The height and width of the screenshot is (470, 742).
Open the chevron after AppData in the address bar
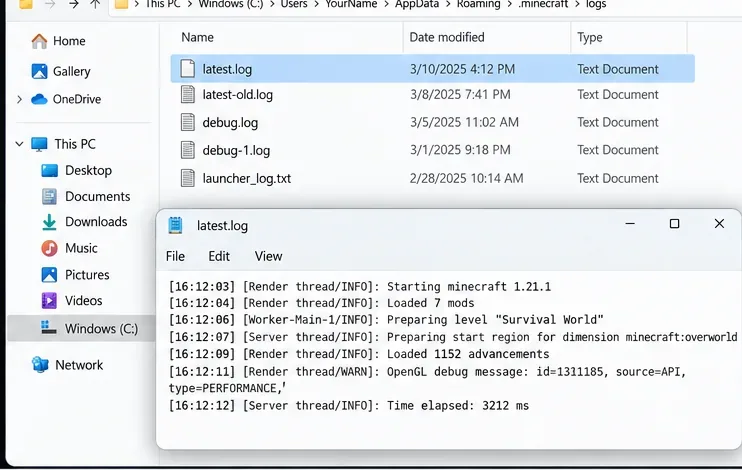pos(448,4)
